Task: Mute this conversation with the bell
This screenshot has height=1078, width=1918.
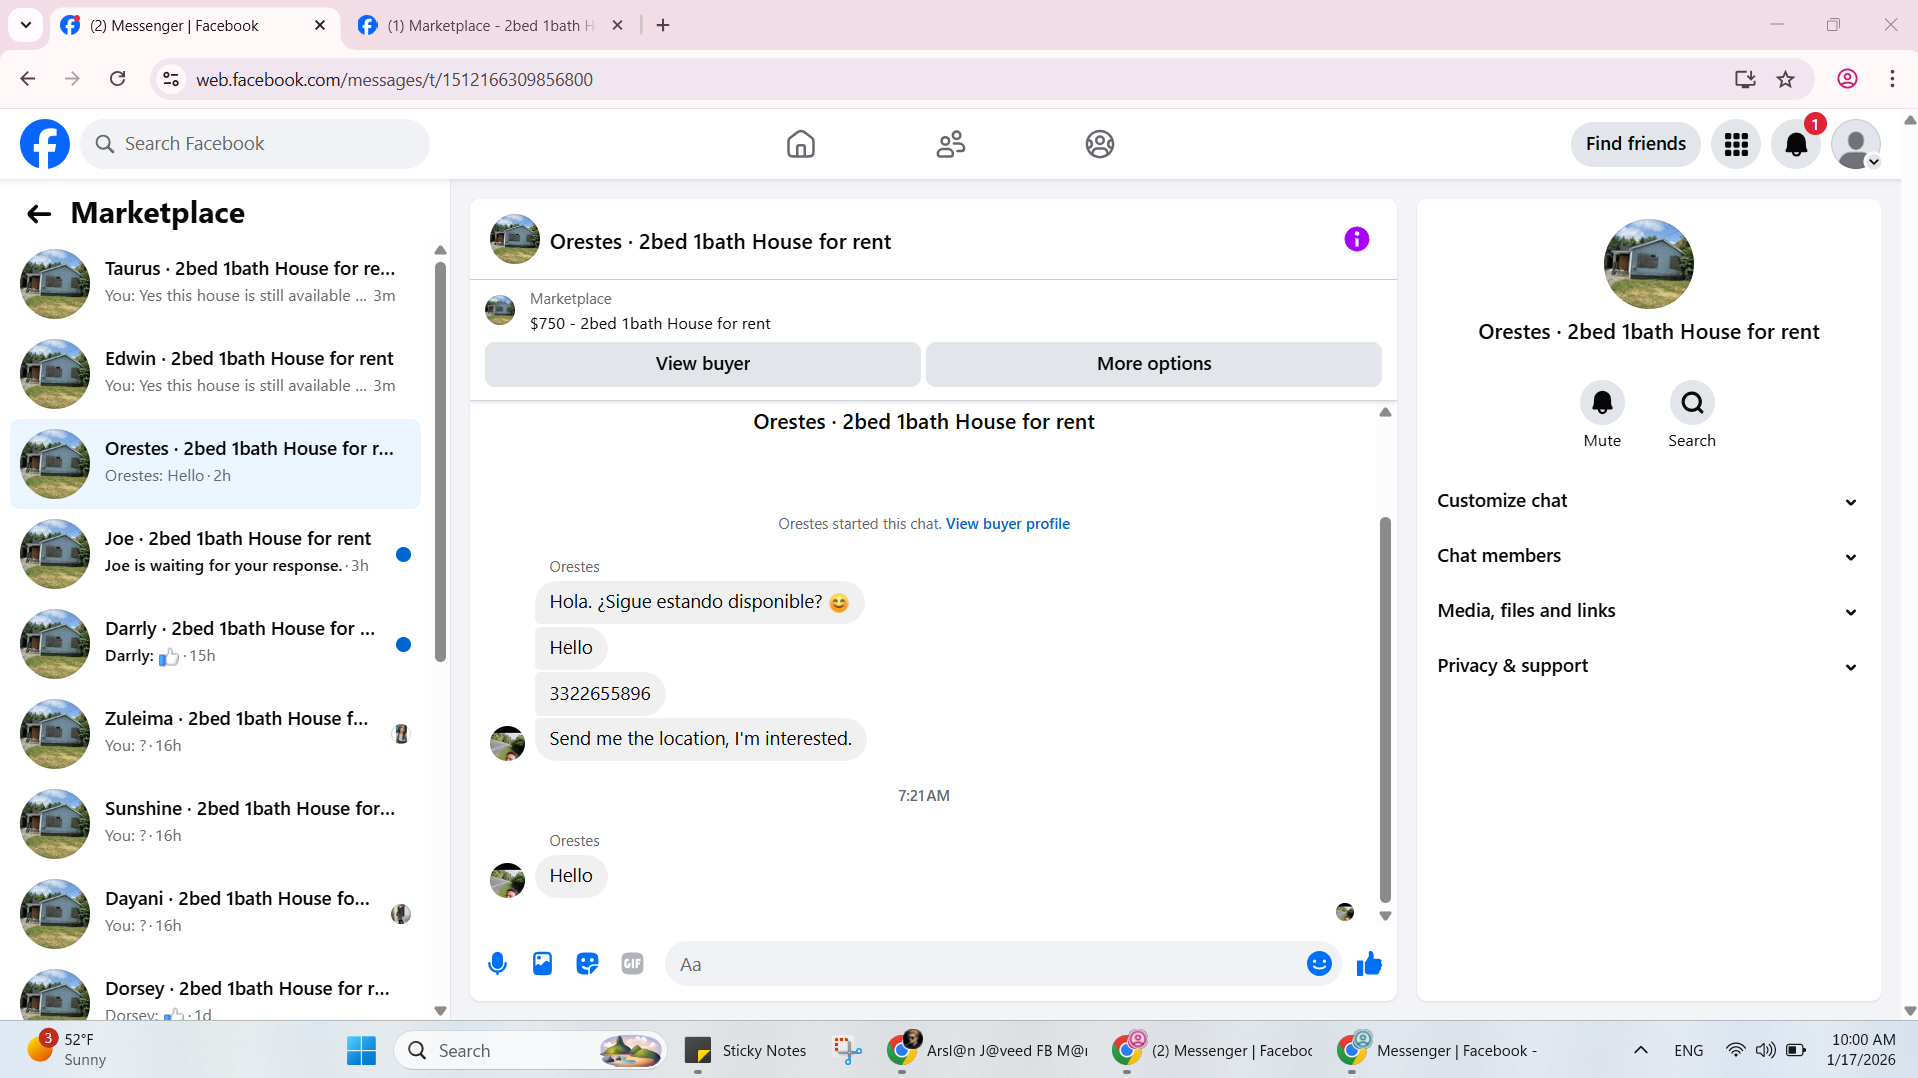Action: (x=1602, y=403)
